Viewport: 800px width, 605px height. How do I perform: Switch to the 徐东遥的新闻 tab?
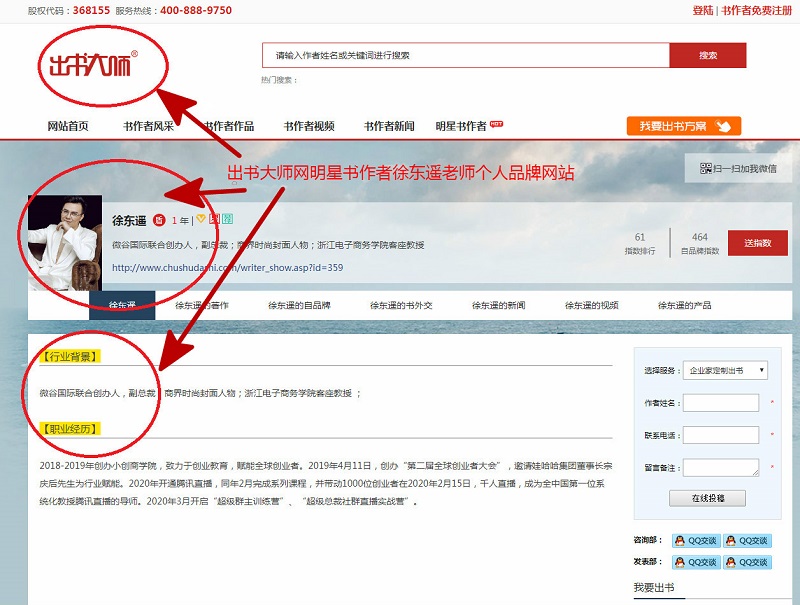[x=498, y=305]
